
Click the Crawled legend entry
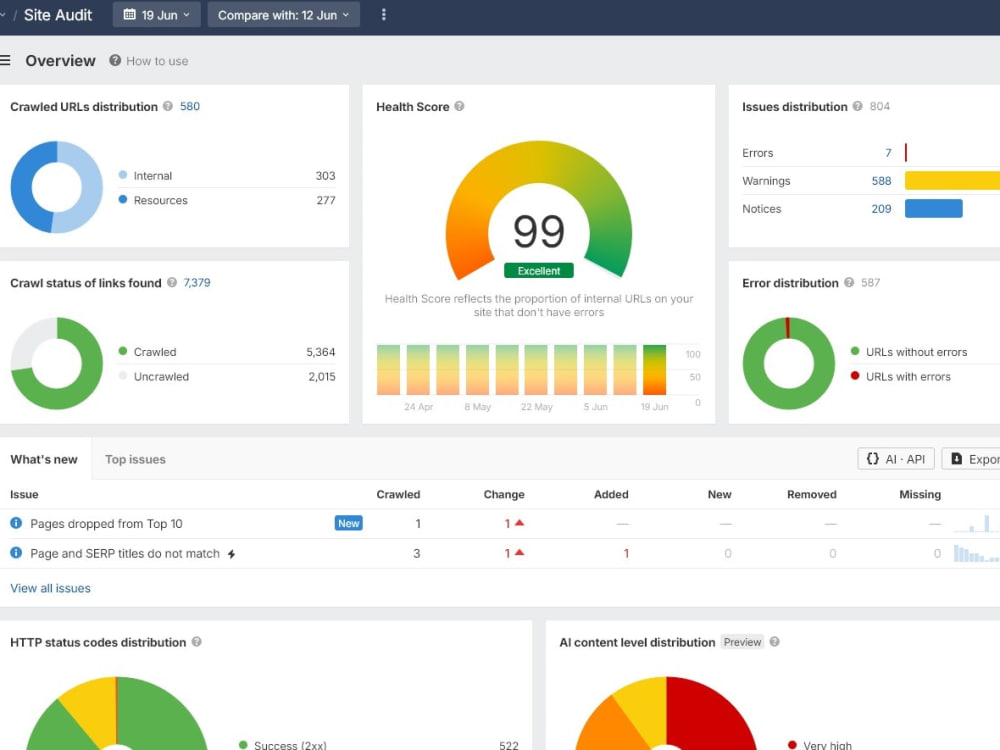(147, 352)
